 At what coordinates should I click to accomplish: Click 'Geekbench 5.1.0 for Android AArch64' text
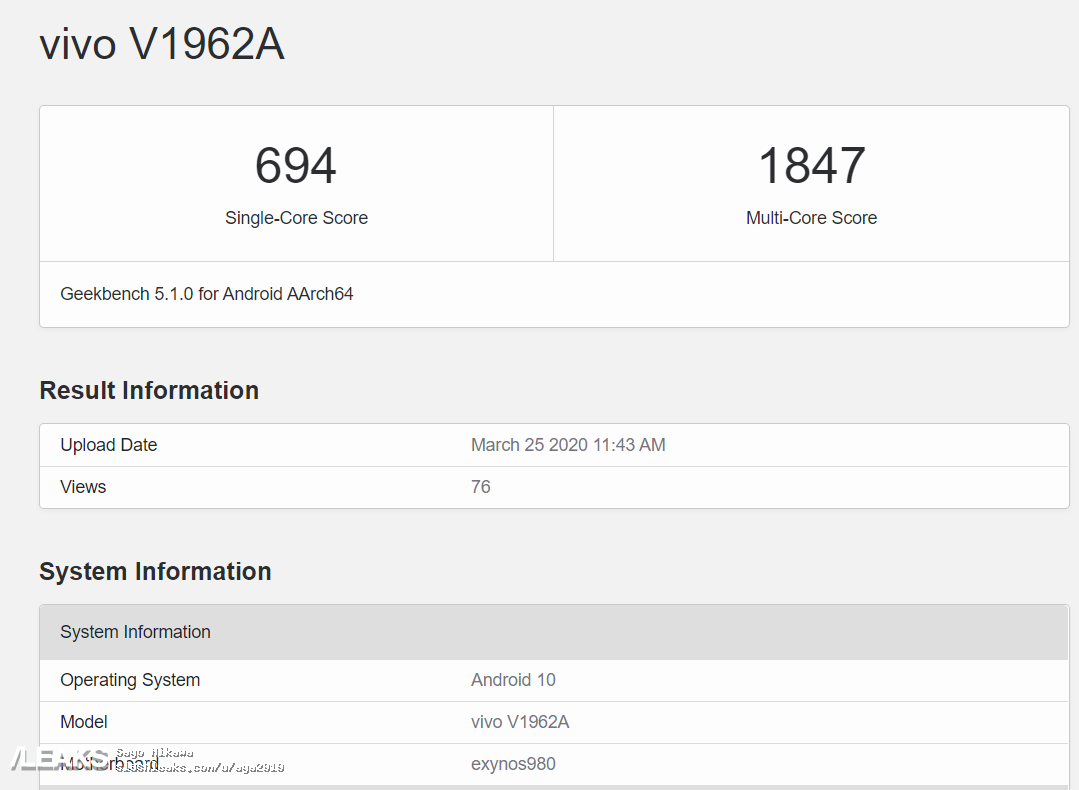coord(206,294)
